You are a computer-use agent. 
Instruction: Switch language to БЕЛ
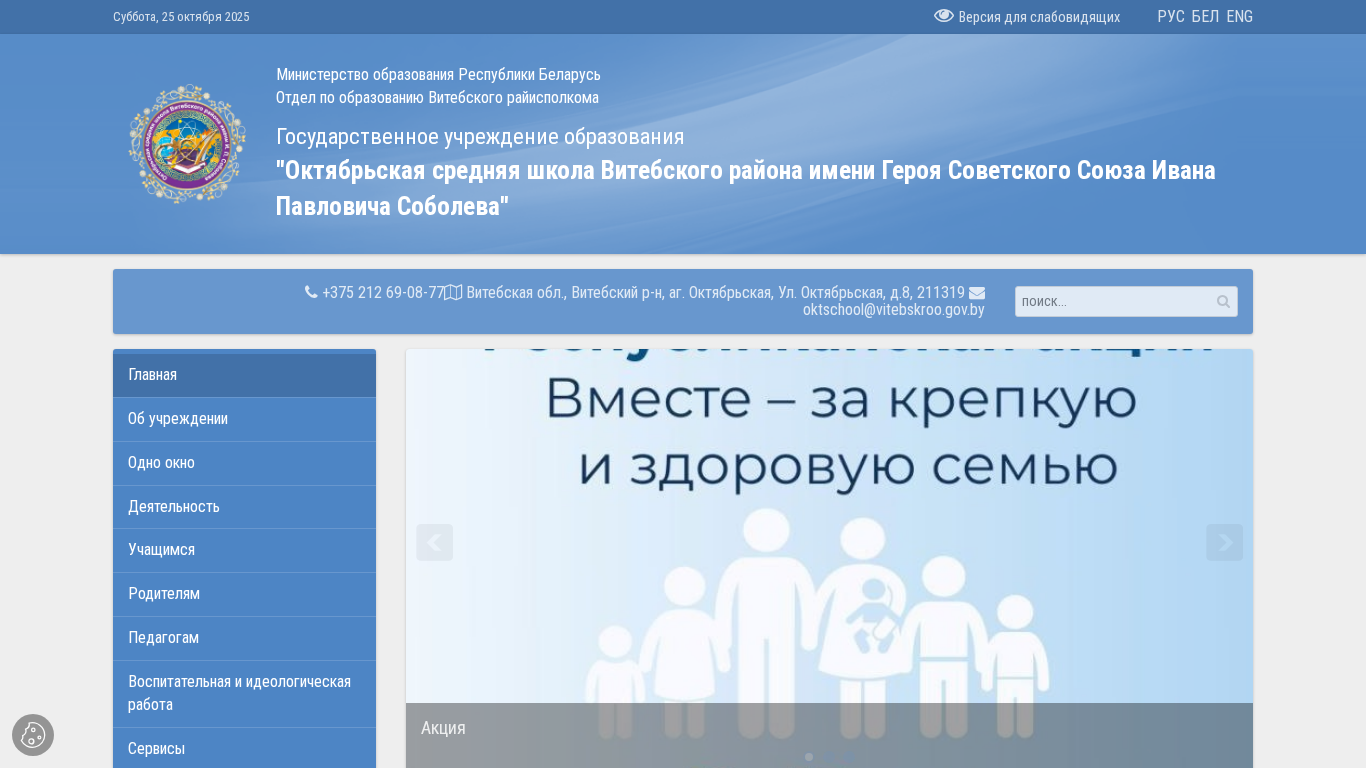[1205, 17]
